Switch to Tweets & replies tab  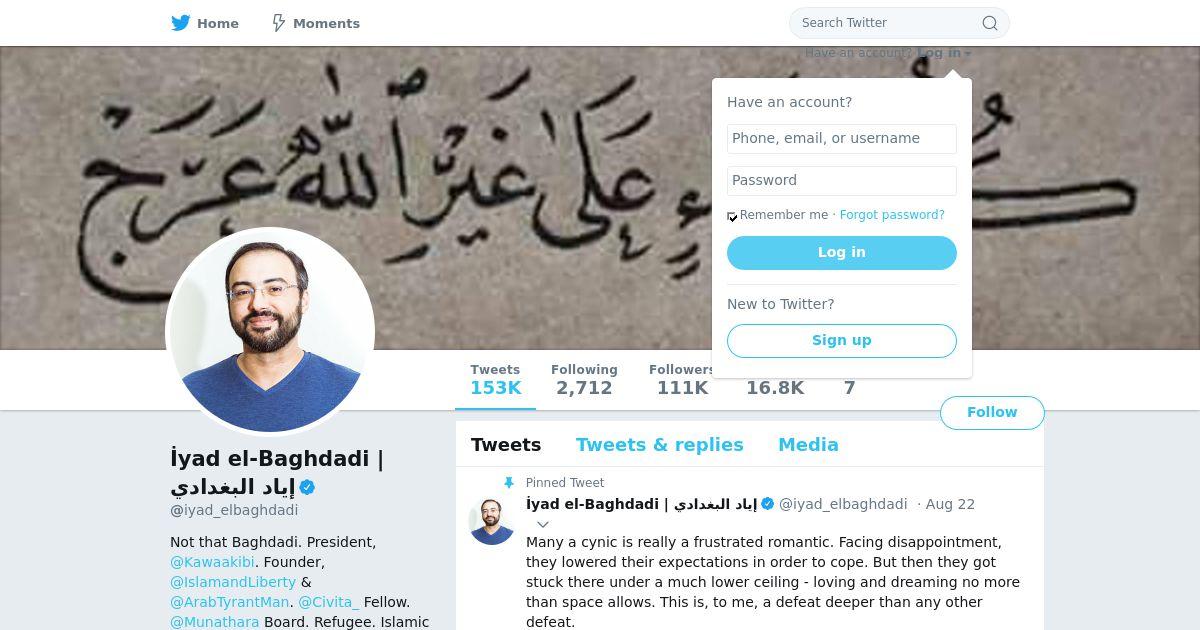[660, 445]
